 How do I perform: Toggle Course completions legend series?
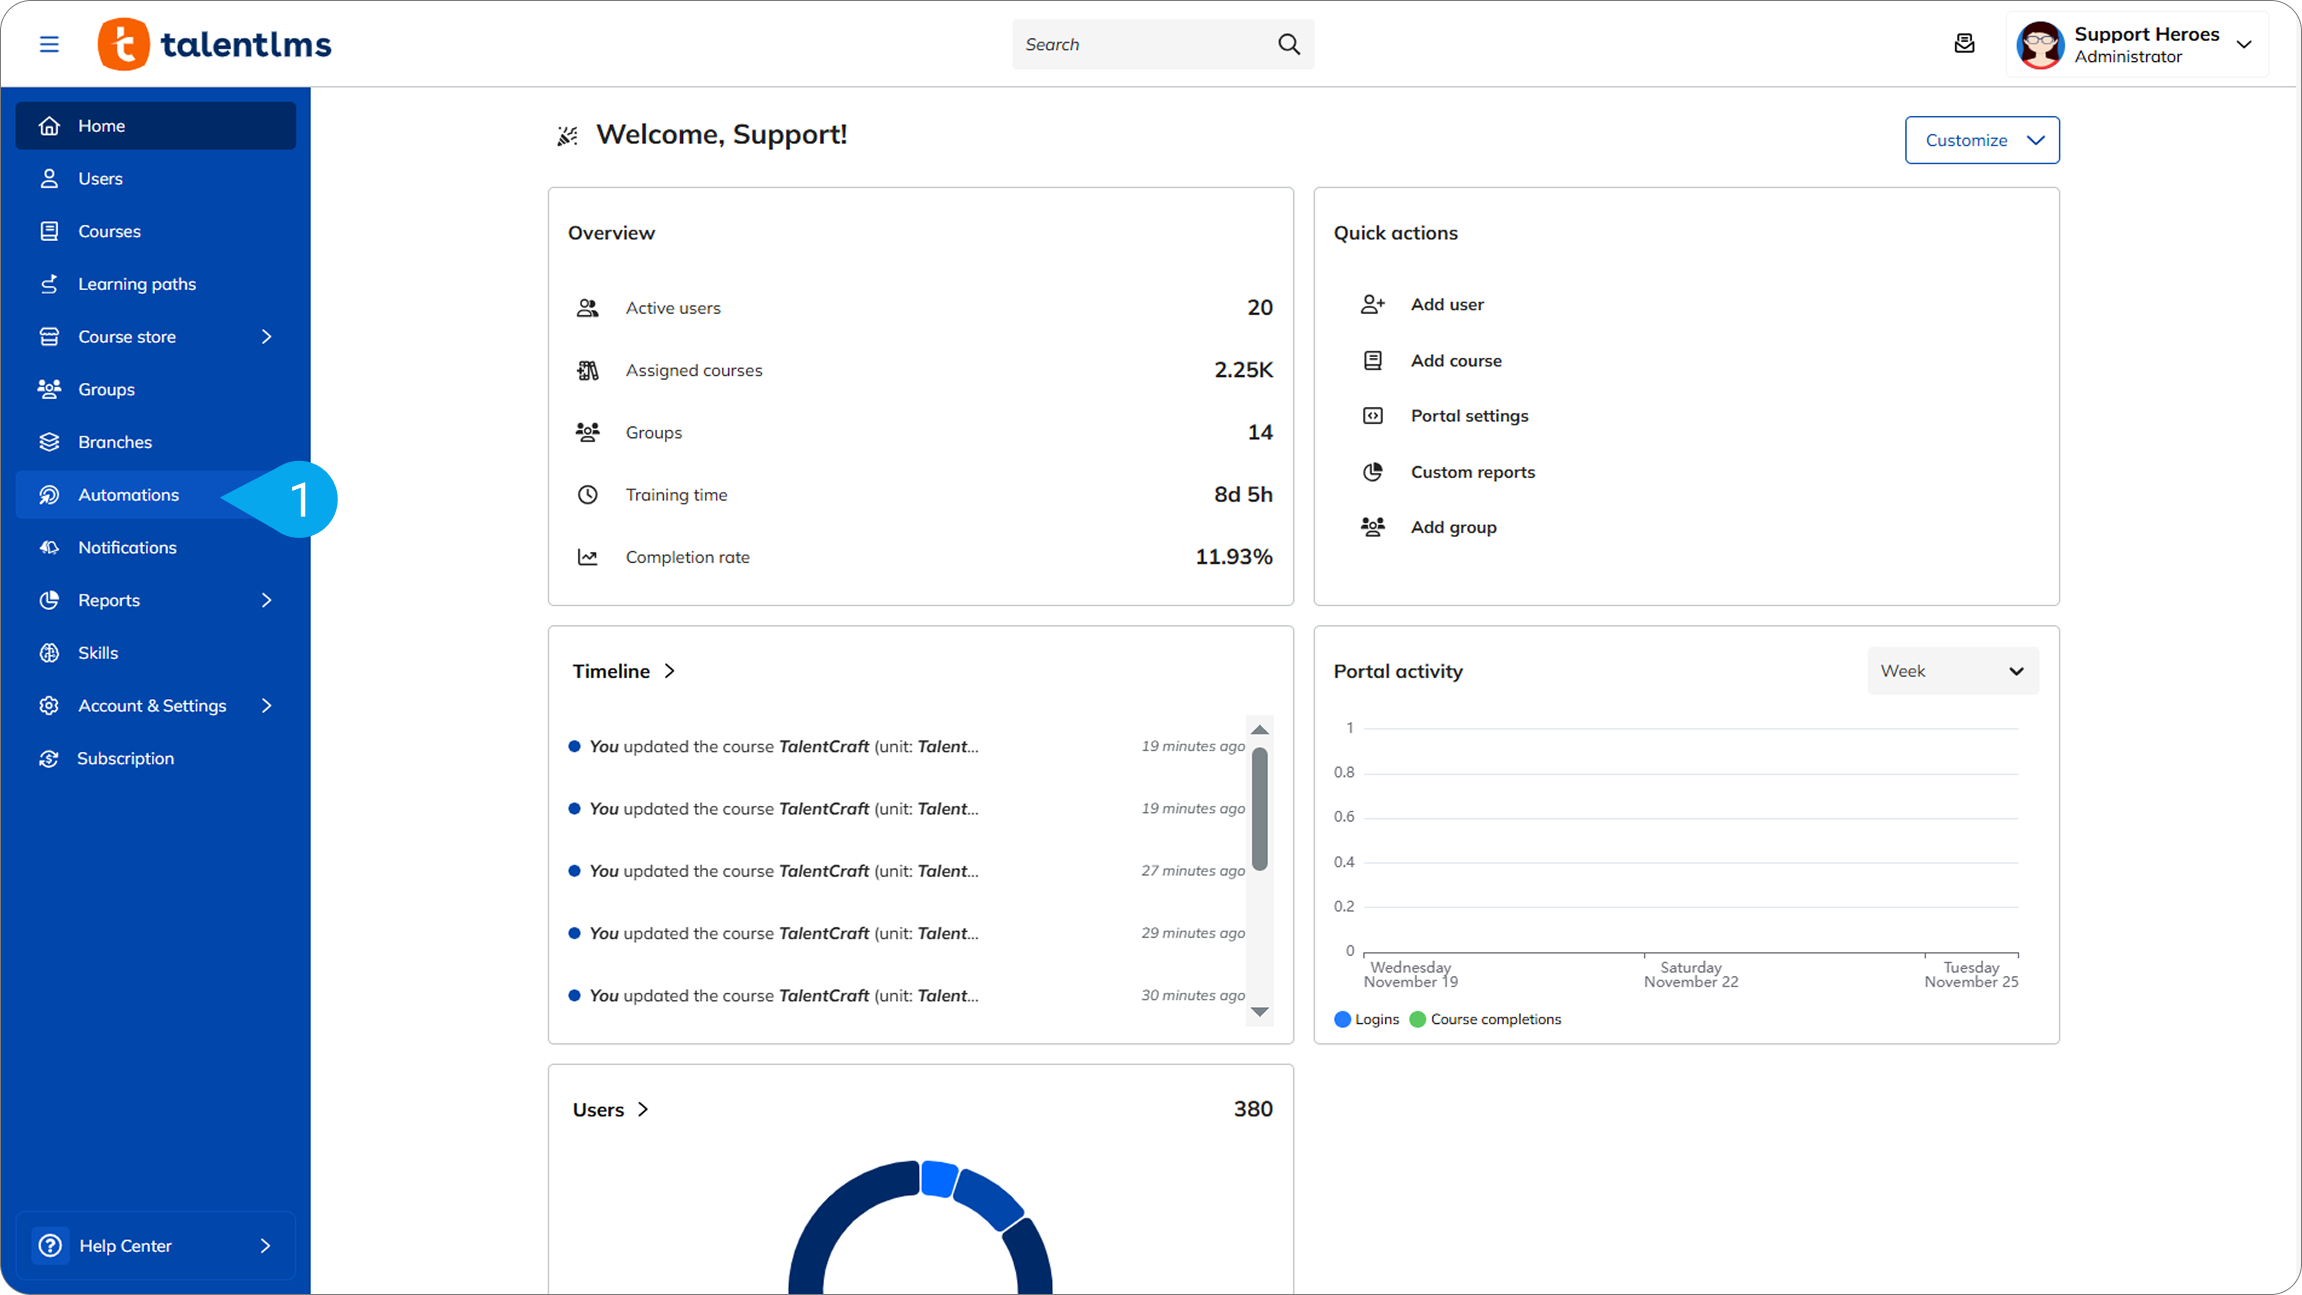[x=1485, y=1019]
